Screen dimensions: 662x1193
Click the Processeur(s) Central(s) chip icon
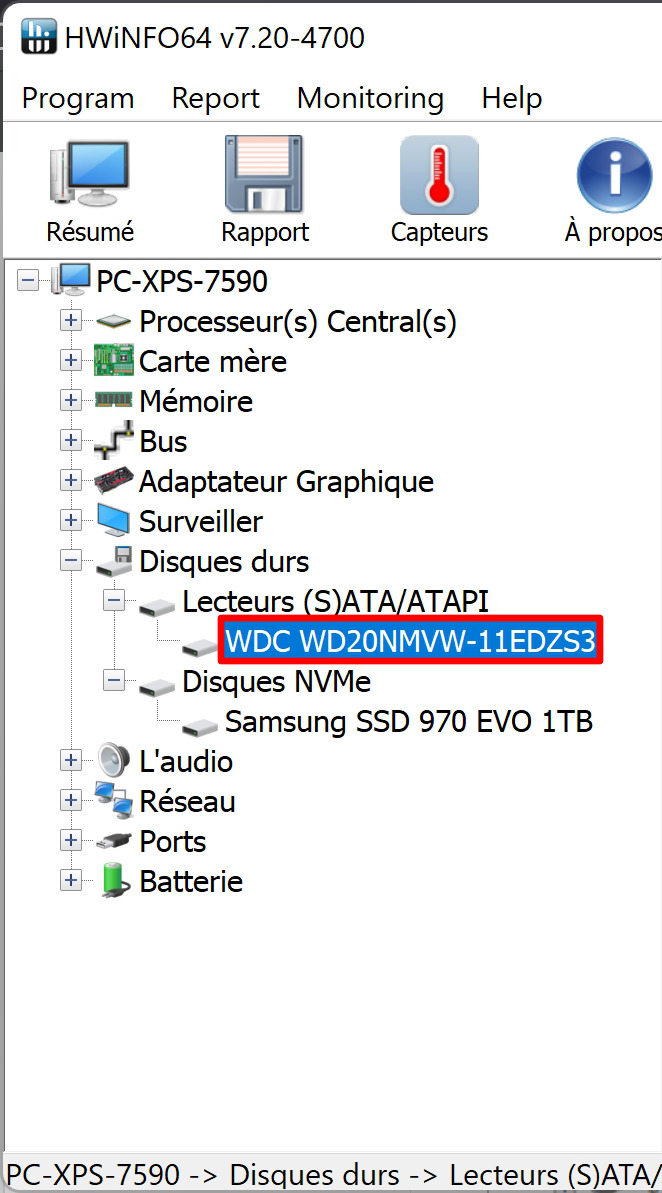click(x=113, y=322)
